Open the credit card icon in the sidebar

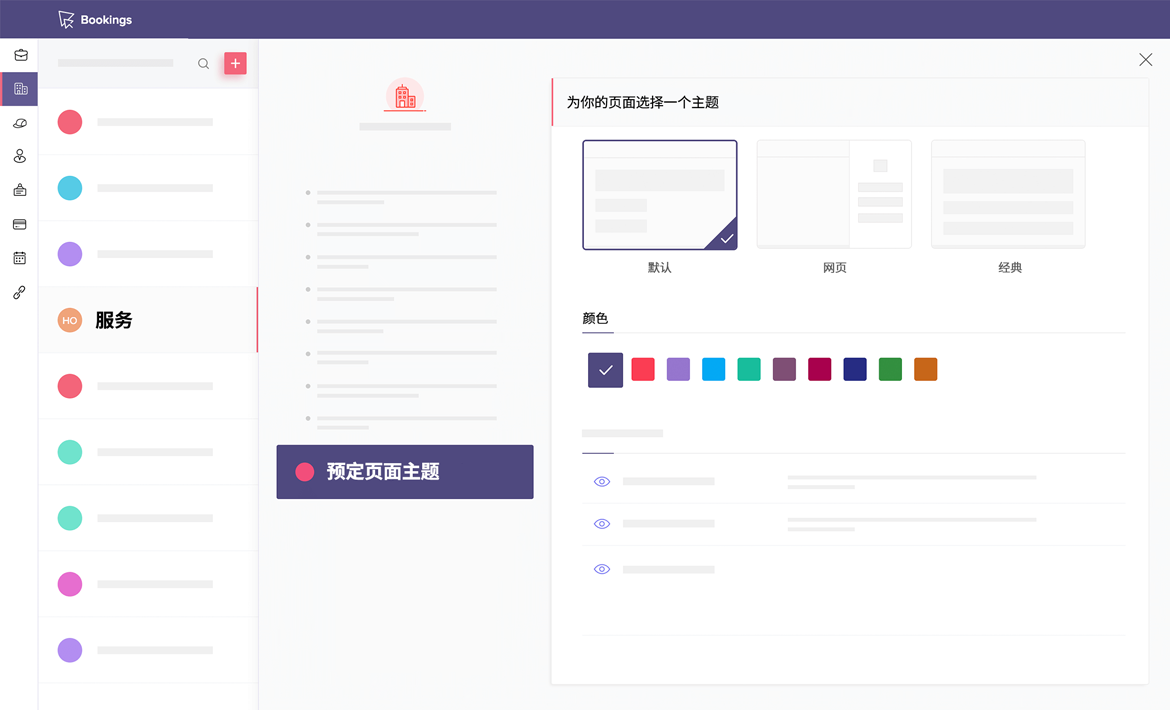pos(20,224)
